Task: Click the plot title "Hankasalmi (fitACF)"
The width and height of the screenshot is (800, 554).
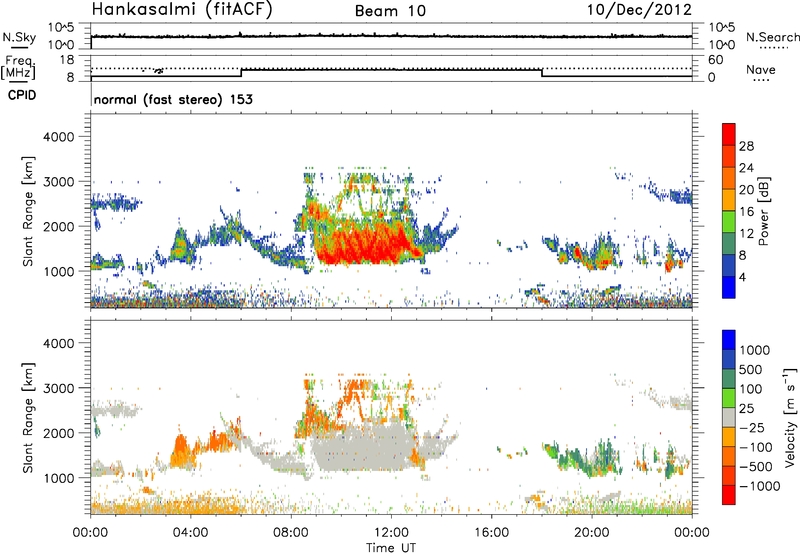Action: point(182,9)
